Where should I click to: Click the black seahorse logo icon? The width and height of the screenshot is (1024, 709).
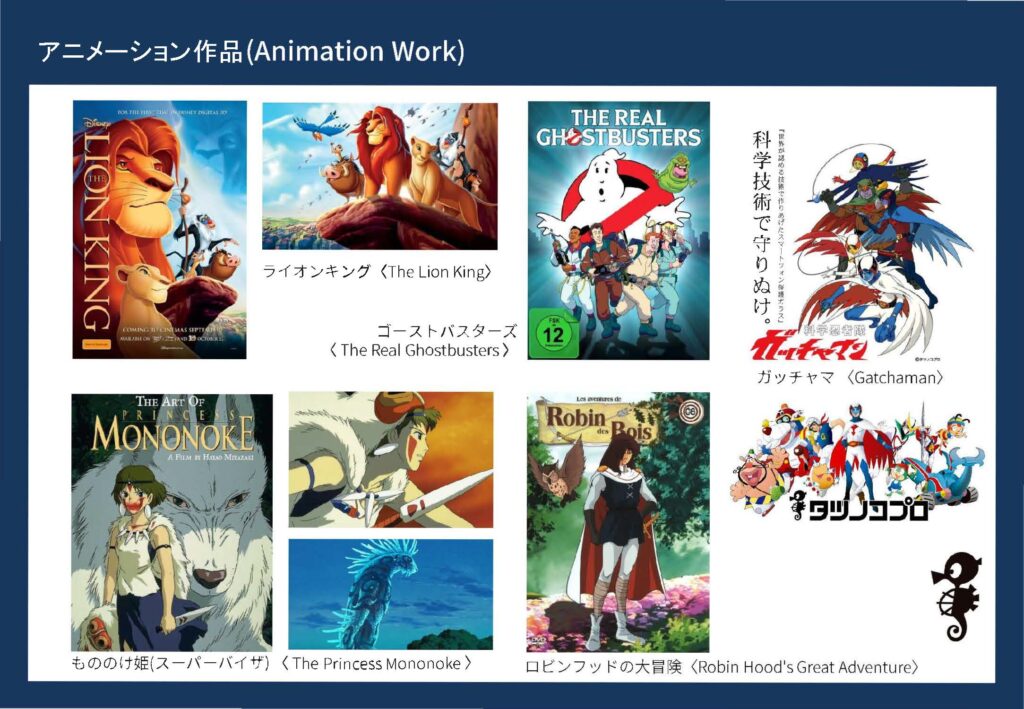tap(956, 595)
